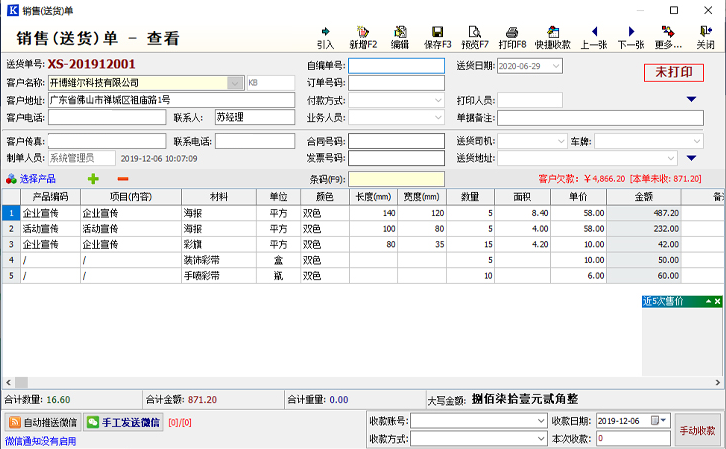Click the horizontal scrollbar right arrow
The height and width of the screenshot is (449, 726).
[718, 382]
